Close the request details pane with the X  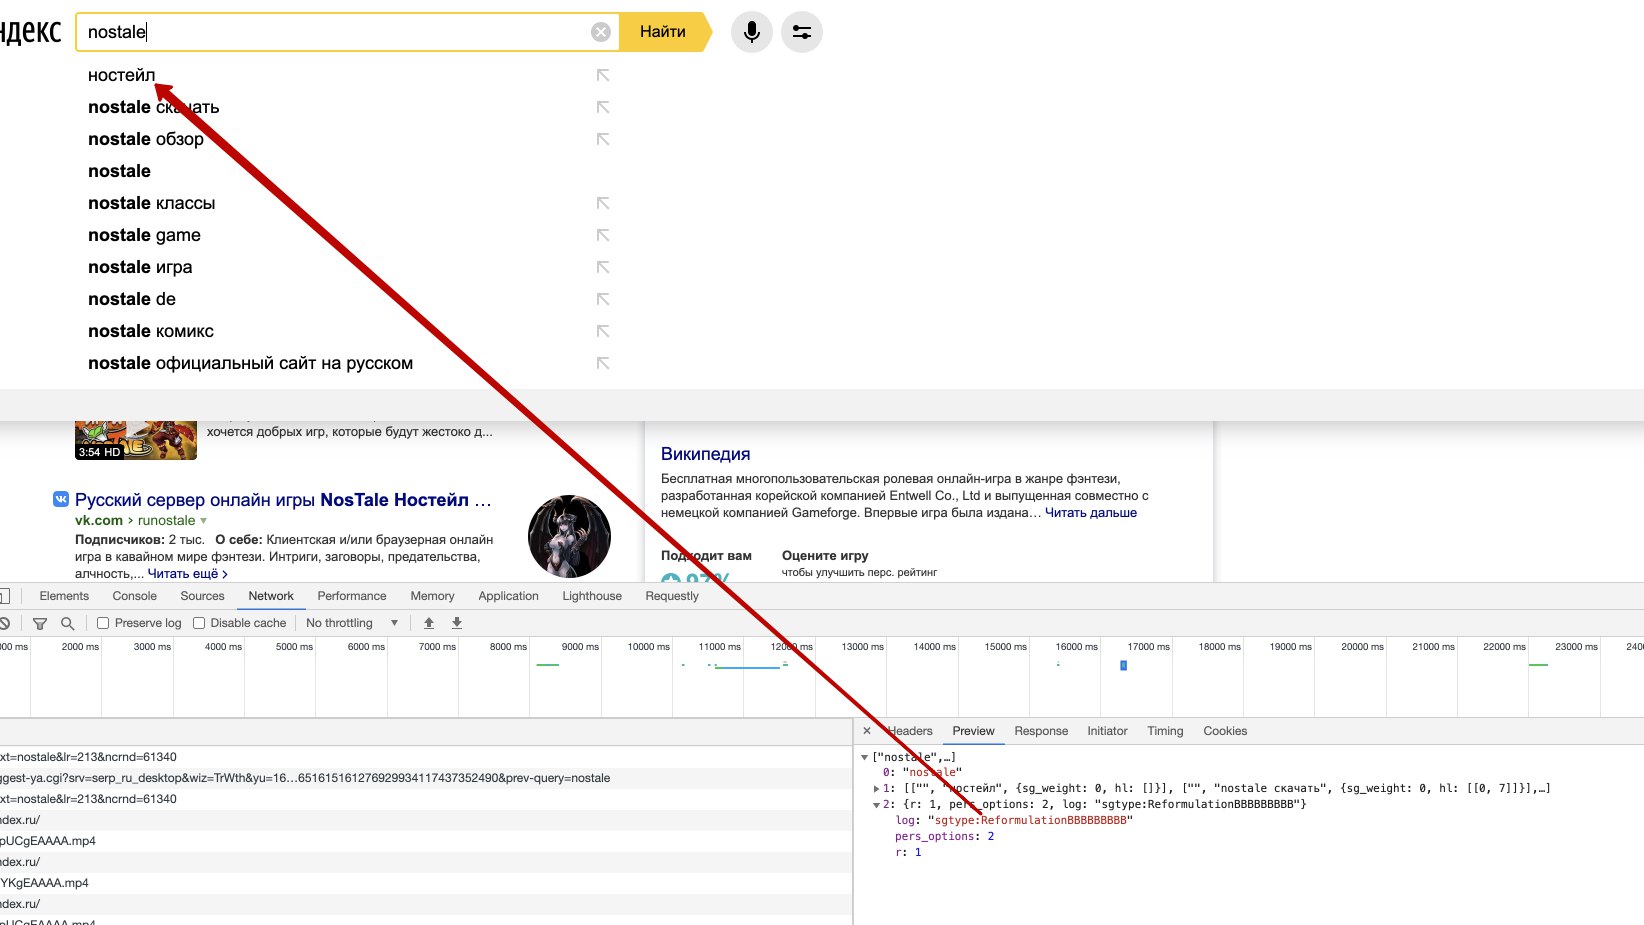click(867, 731)
